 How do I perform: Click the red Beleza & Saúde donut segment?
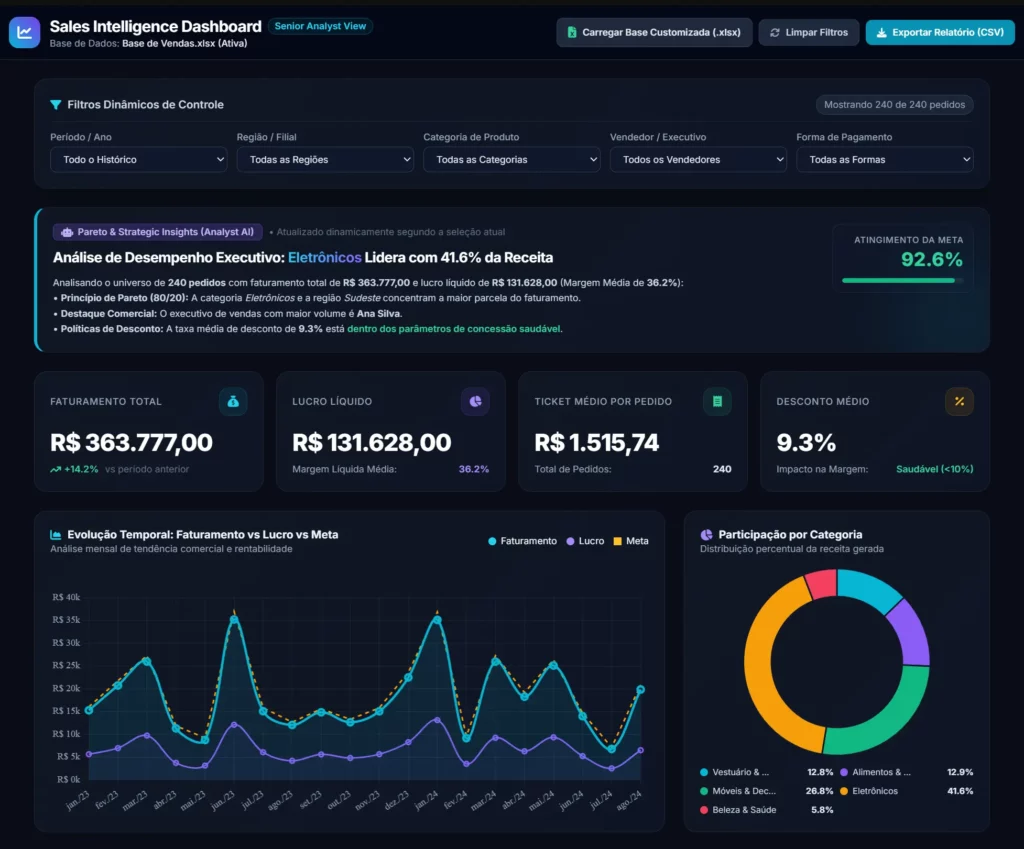coord(822,584)
